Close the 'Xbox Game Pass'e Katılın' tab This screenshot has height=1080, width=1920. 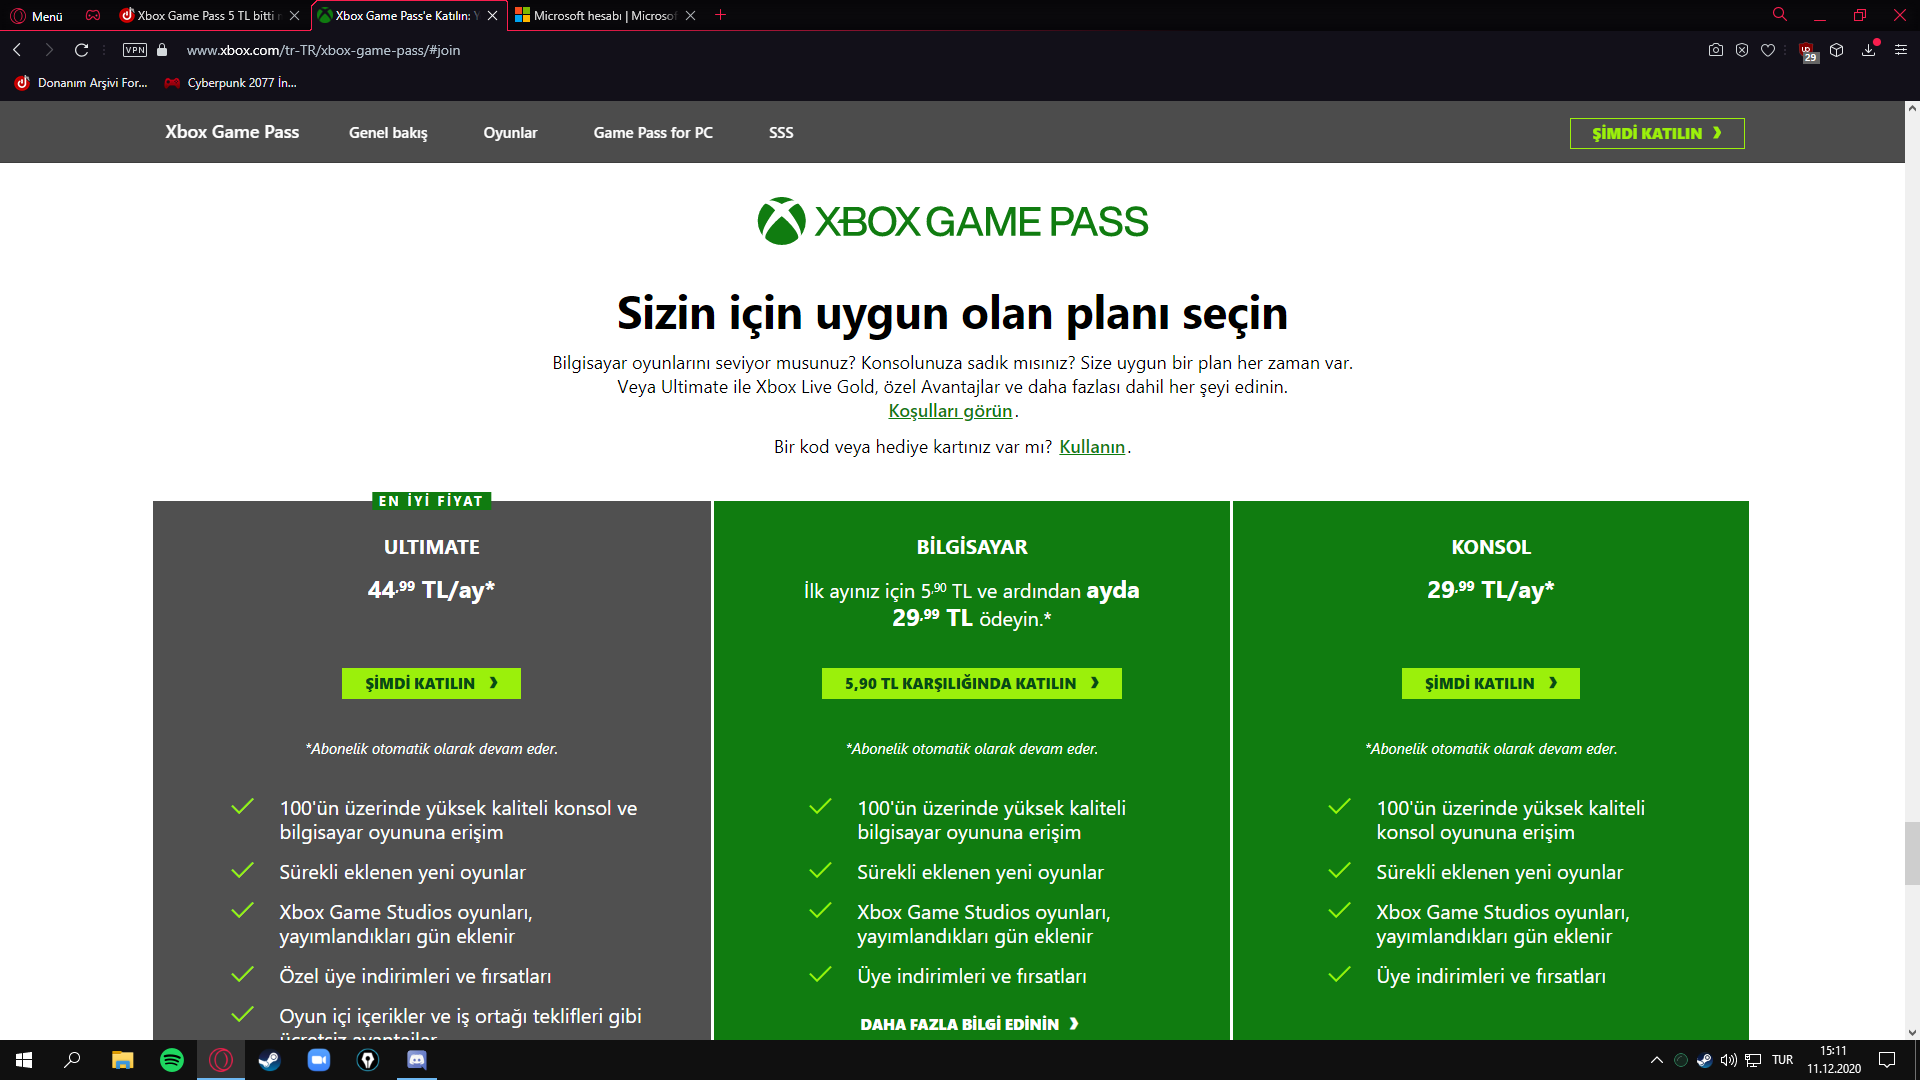pyautogui.click(x=492, y=16)
